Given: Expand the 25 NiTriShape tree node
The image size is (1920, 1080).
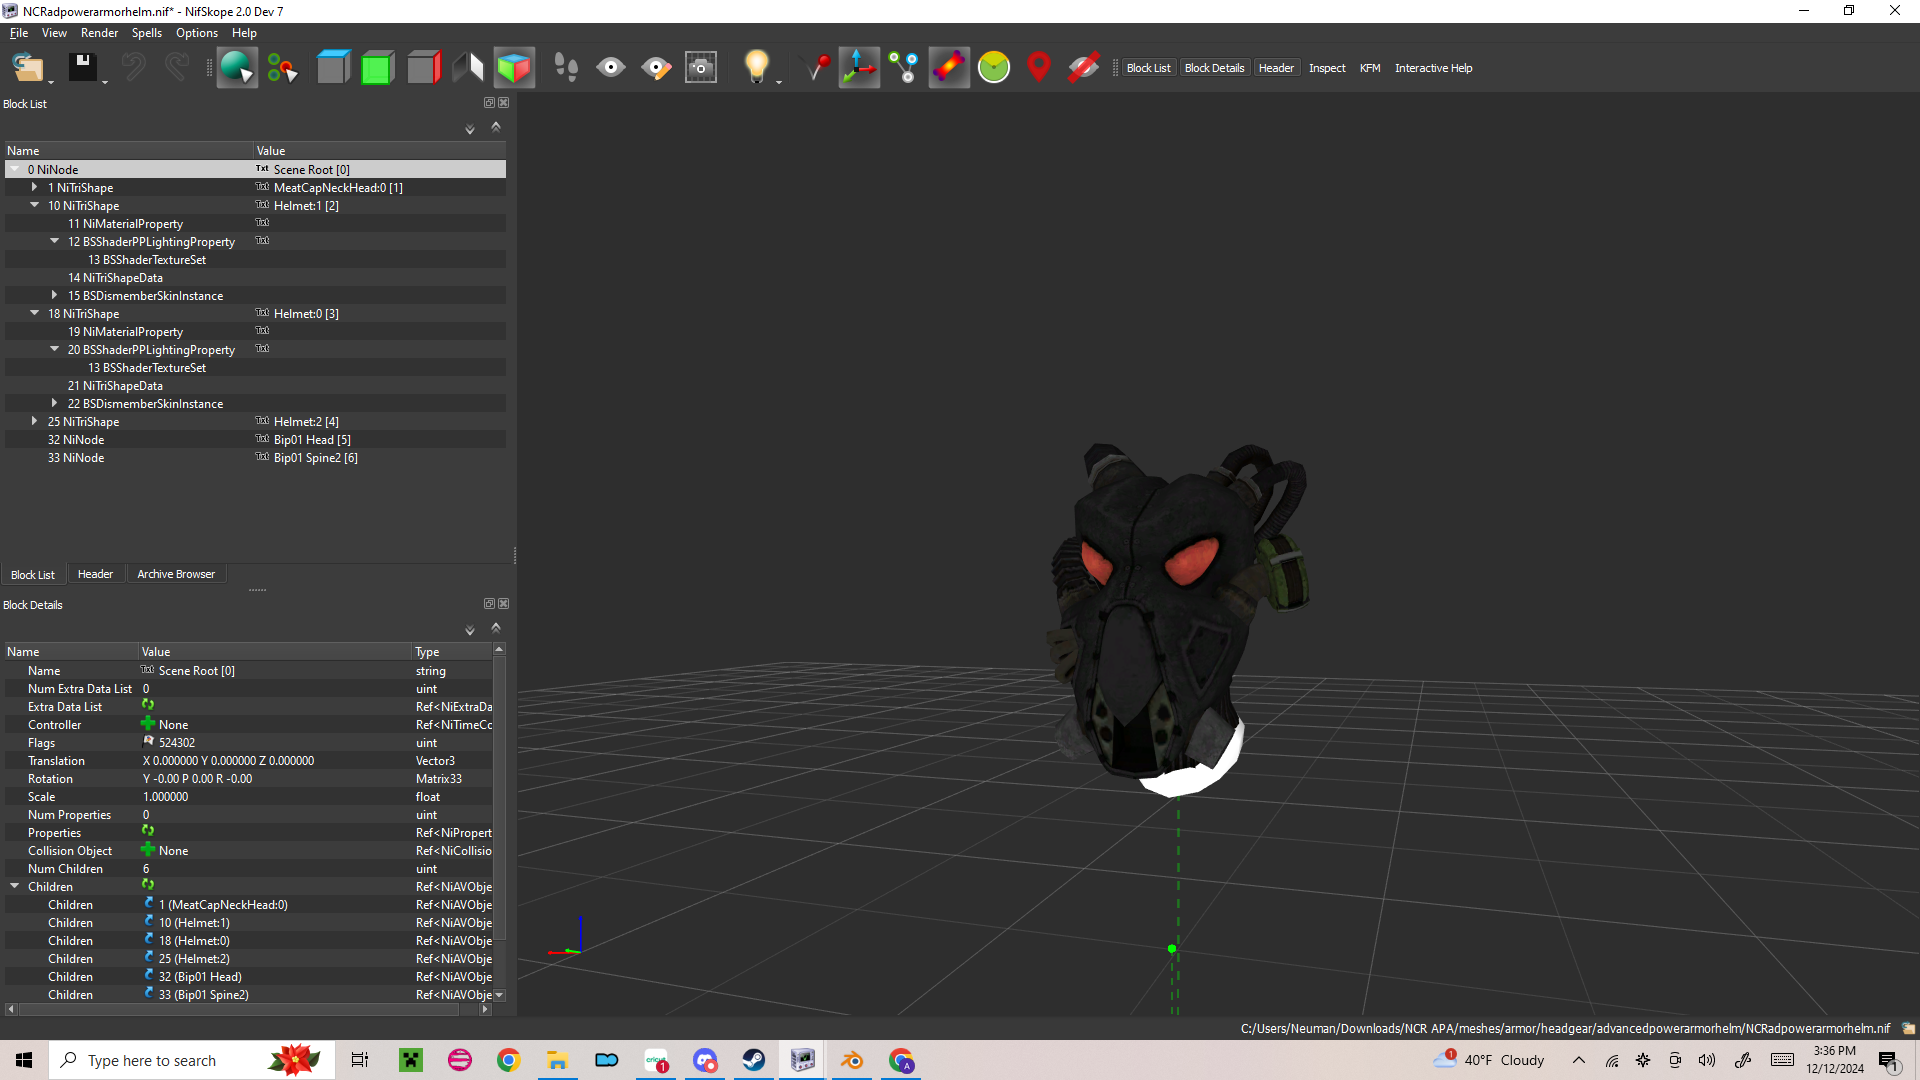Looking at the screenshot, I should click(x=35, y=421).
